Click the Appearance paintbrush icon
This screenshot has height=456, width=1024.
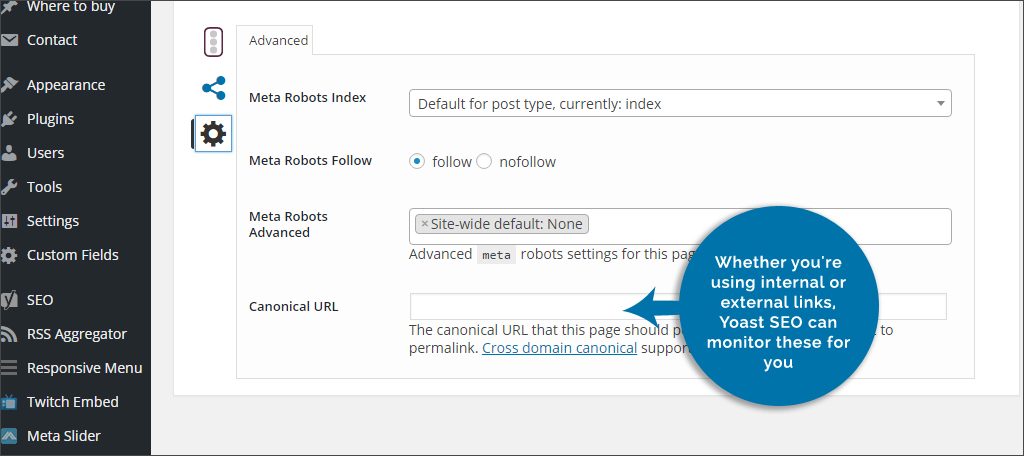(10, 85)
